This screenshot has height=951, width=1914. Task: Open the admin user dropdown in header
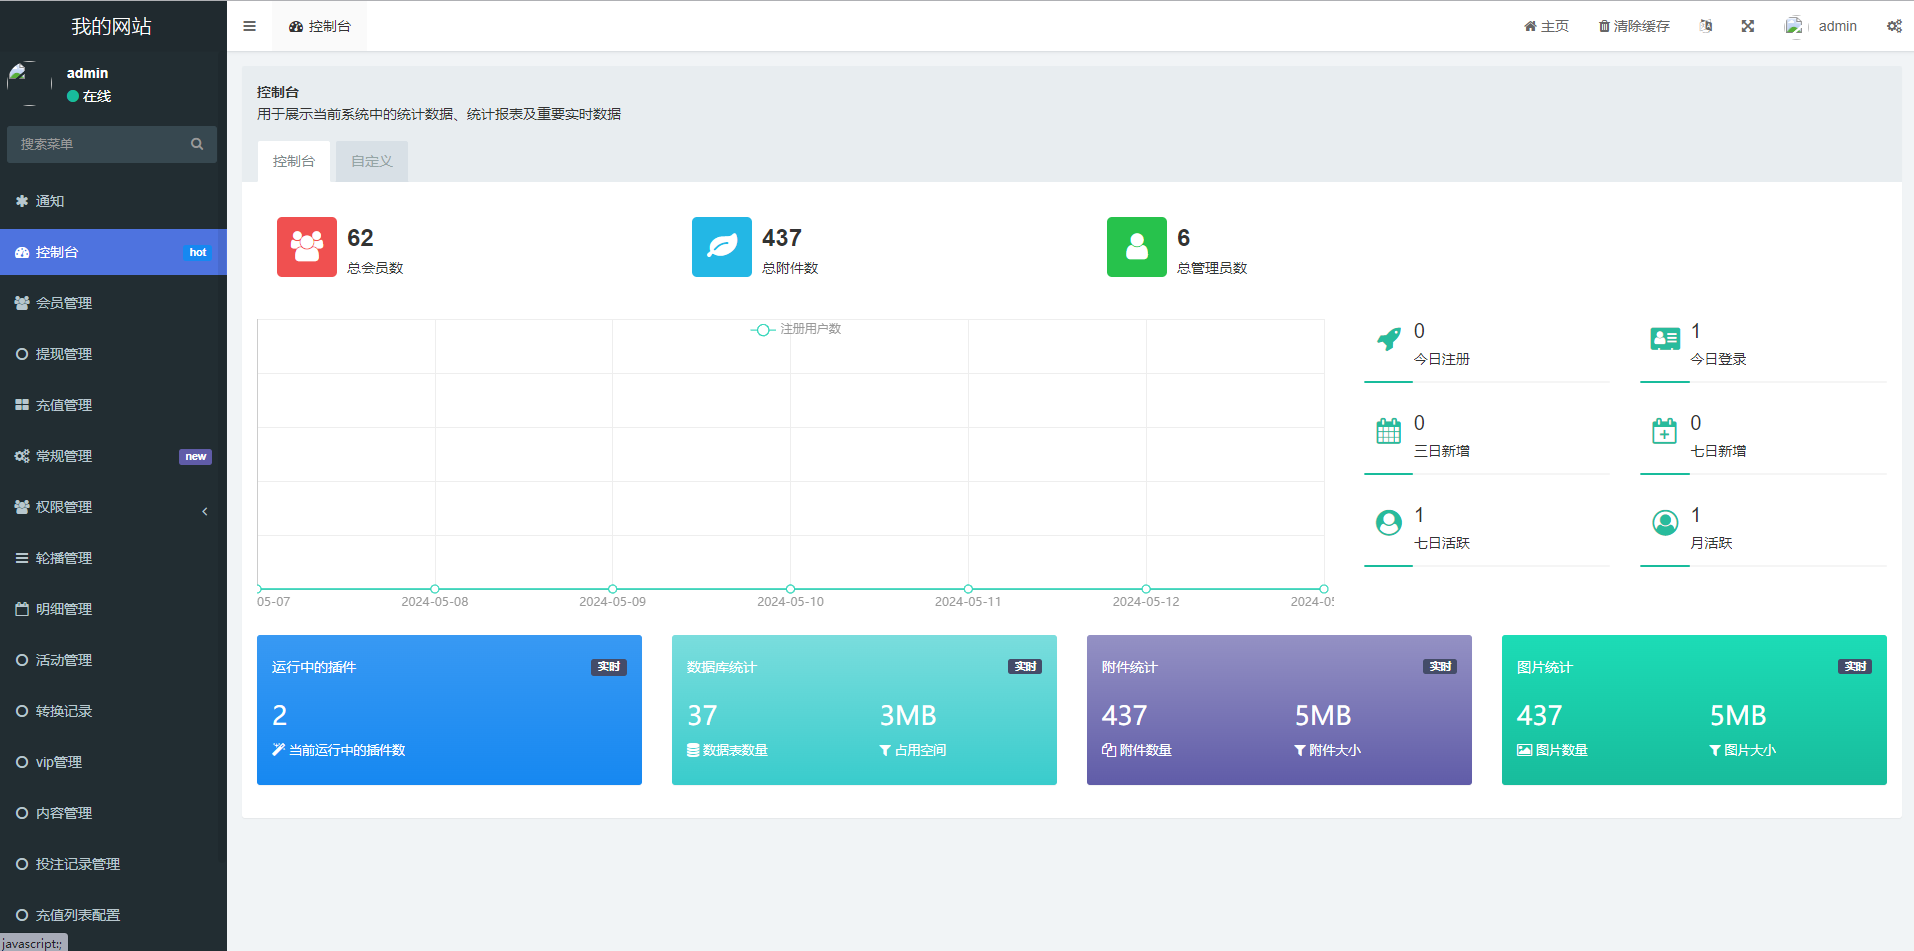pyautogui.click(x=1822, y=26)
